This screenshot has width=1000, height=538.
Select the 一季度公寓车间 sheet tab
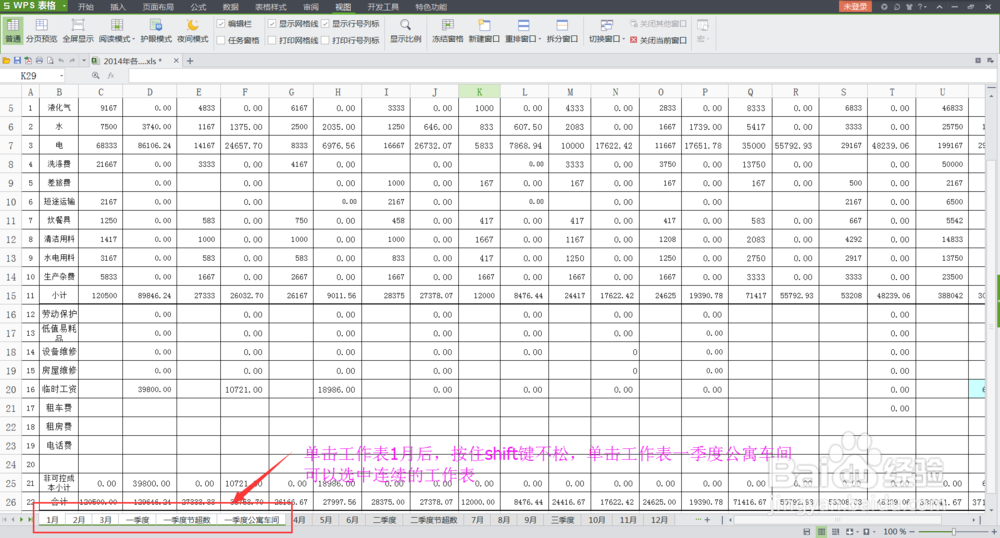(x=252, y=520)
